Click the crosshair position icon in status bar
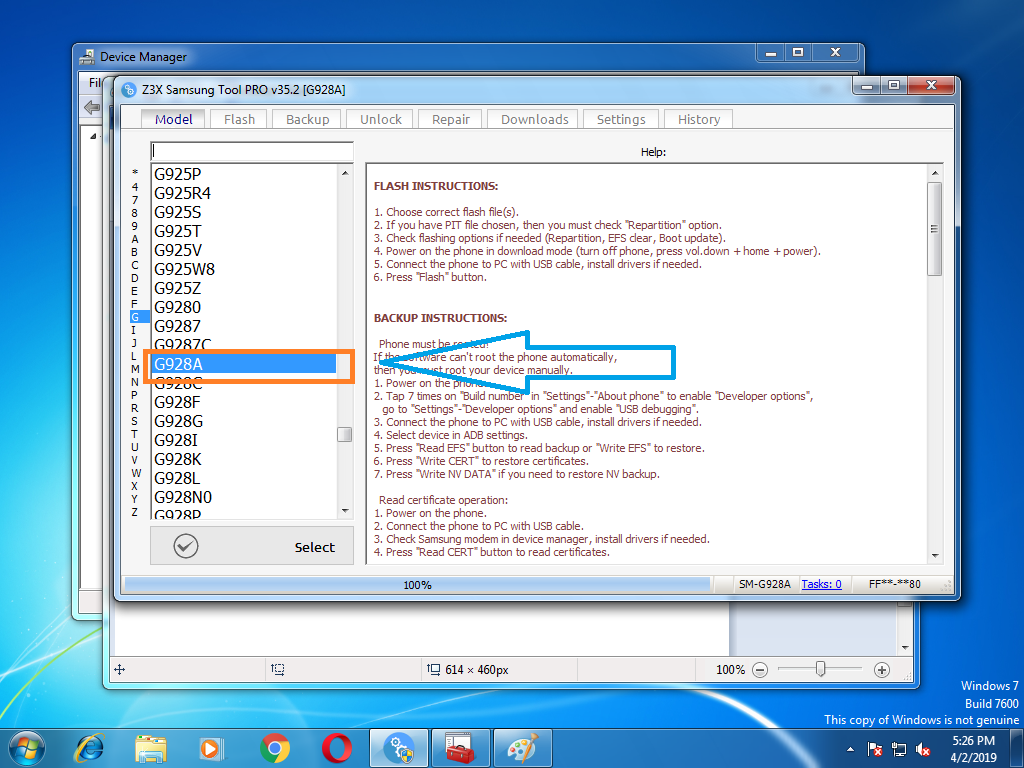The image size is (1024, 768). point(120,669)
